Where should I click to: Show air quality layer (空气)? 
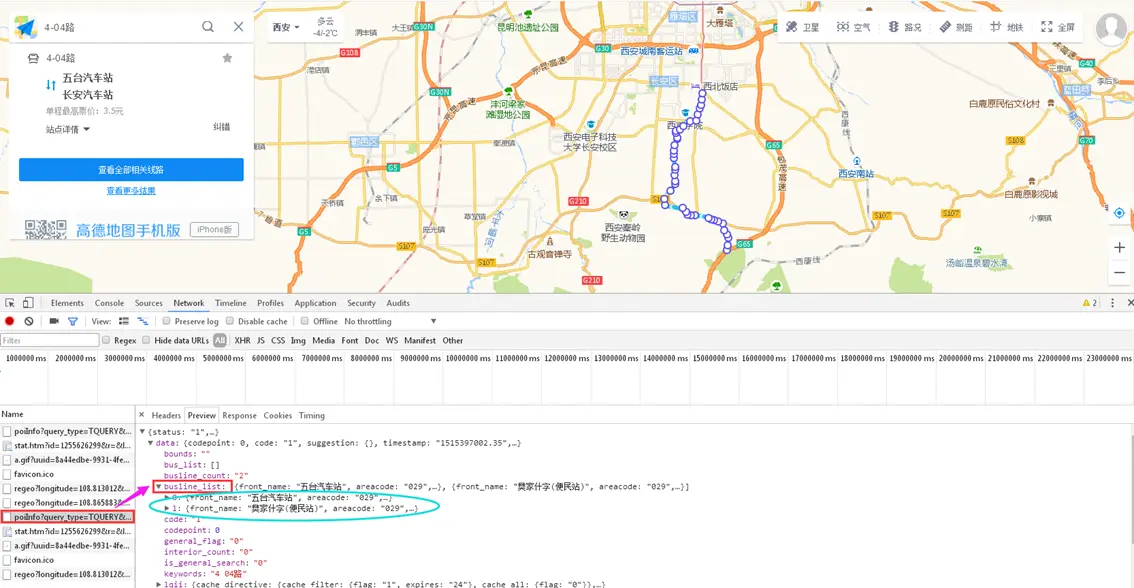853,27
